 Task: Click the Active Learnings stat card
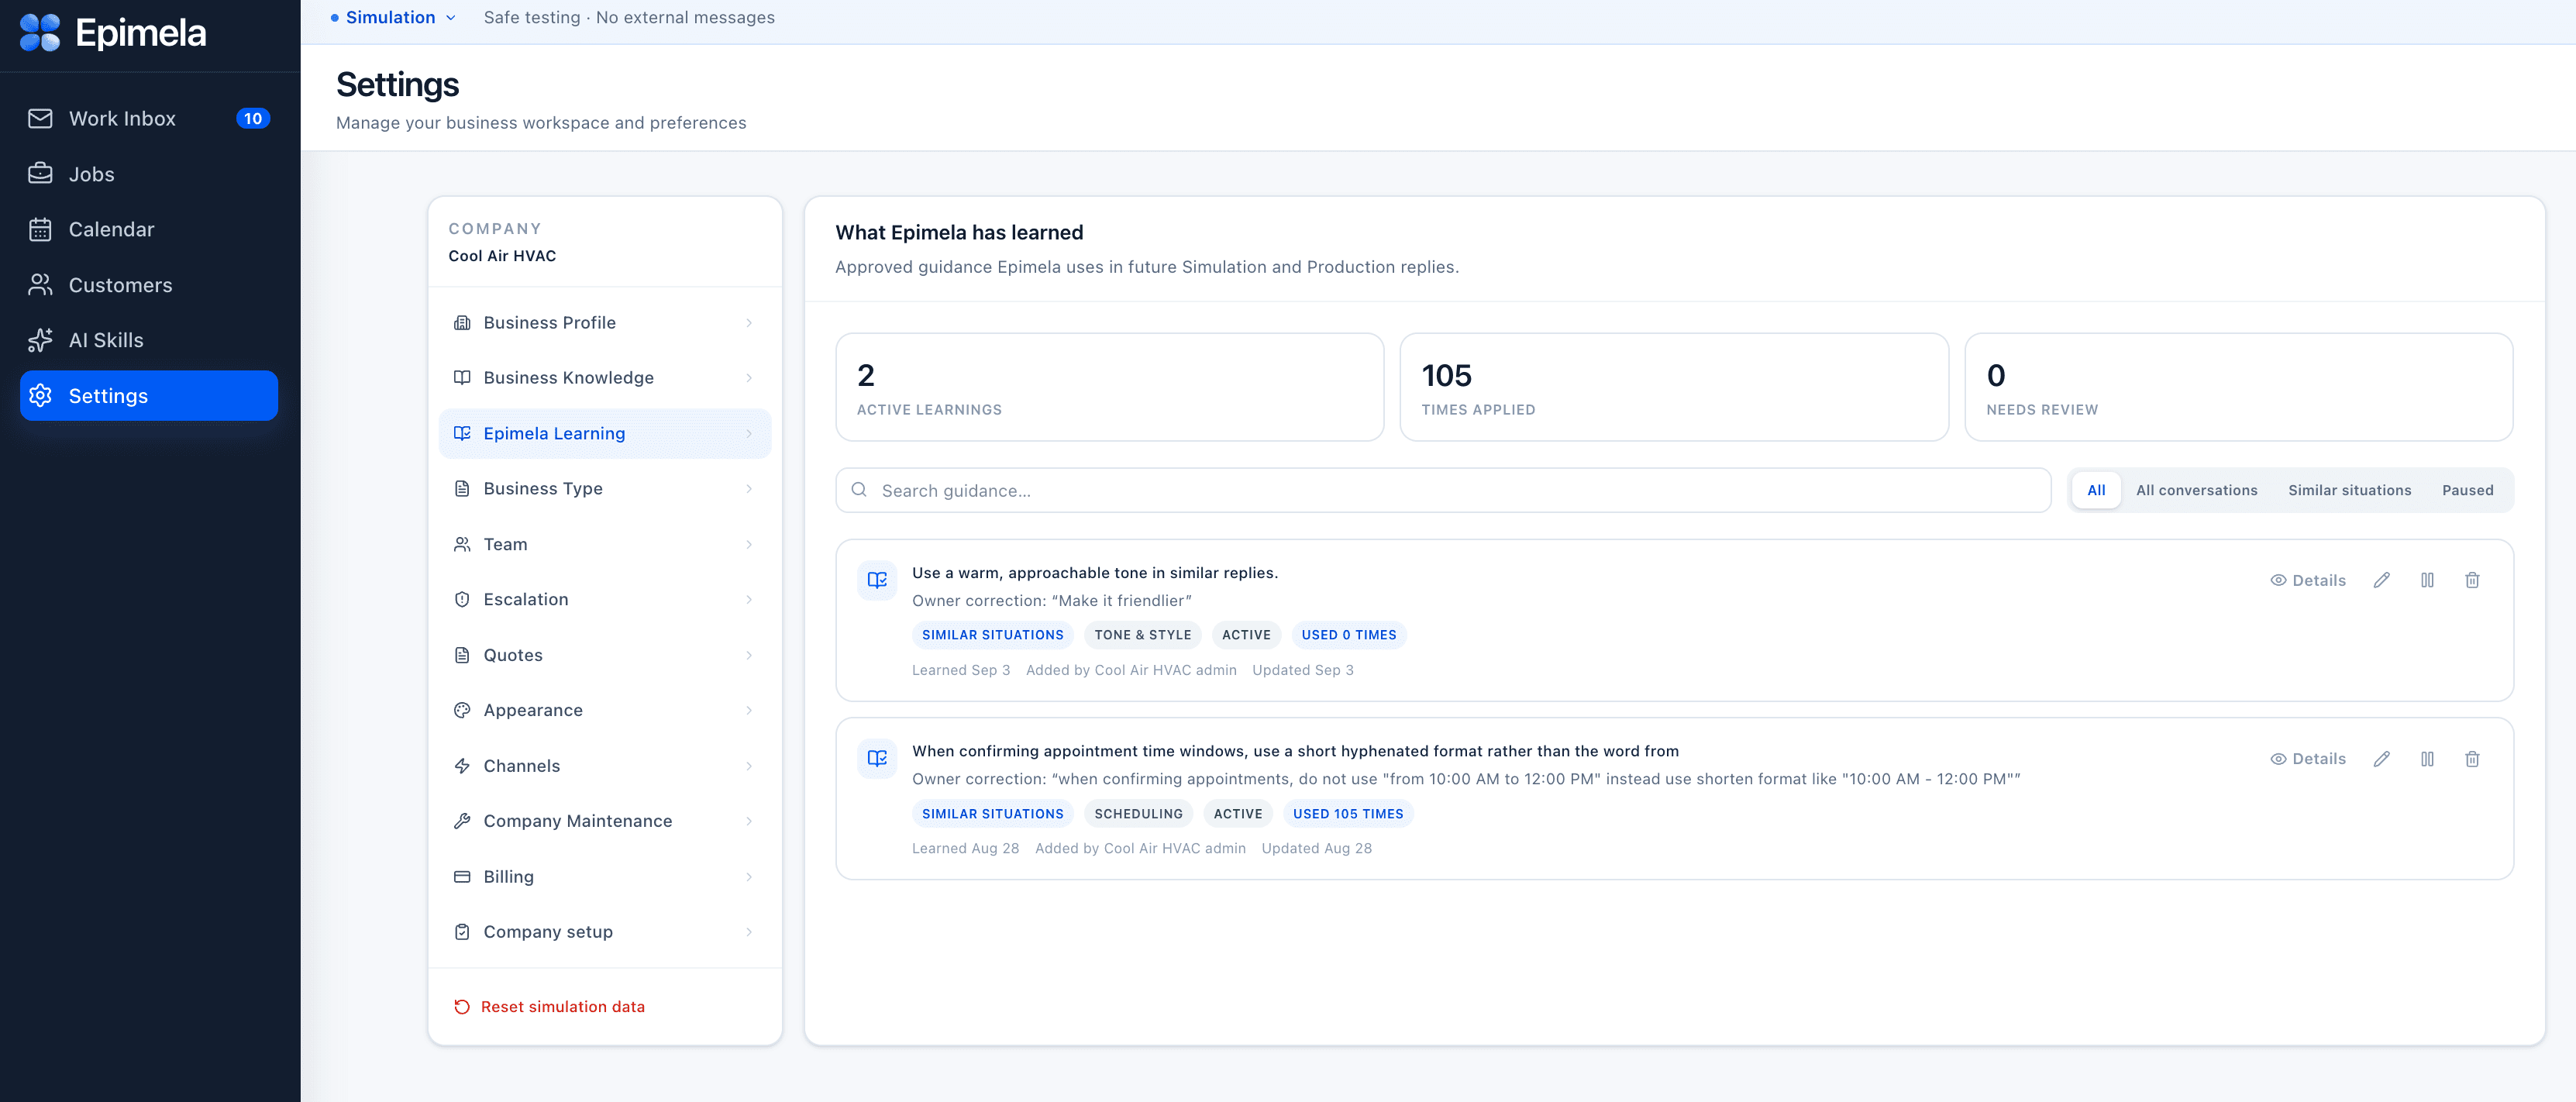click(x=1109, y=387)
